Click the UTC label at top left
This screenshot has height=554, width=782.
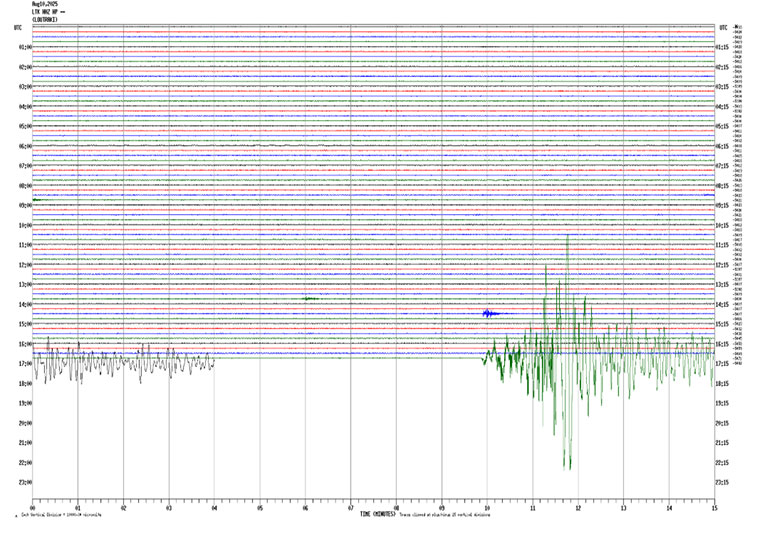(18, 27)
